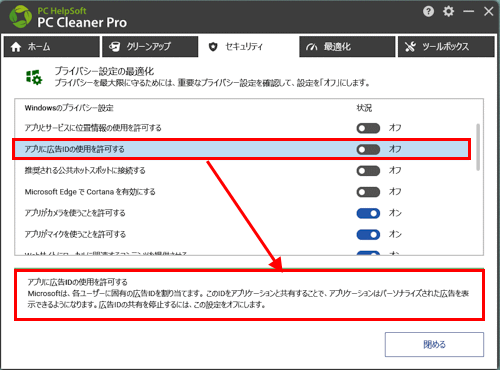This screenshot has height=370, width=500.
Task: Click the home icon on ホーム tab
Action: click(x=16, y=47)
